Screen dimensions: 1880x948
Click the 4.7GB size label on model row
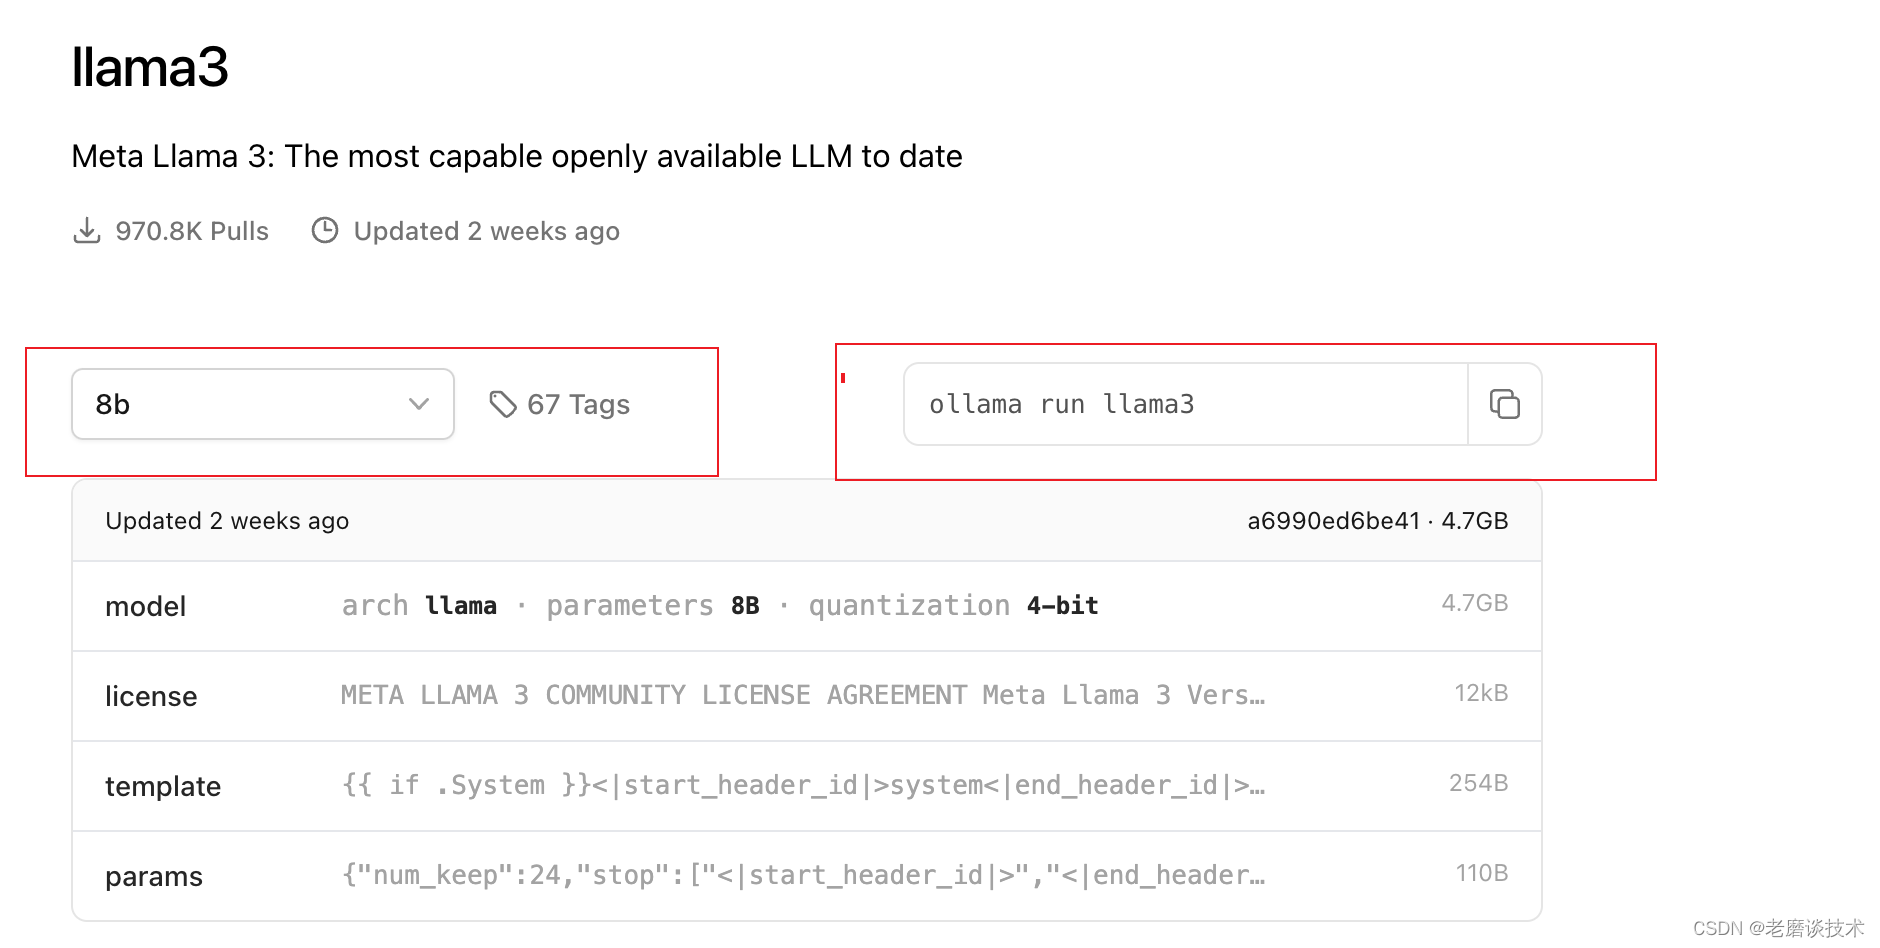pos(1474,603)
